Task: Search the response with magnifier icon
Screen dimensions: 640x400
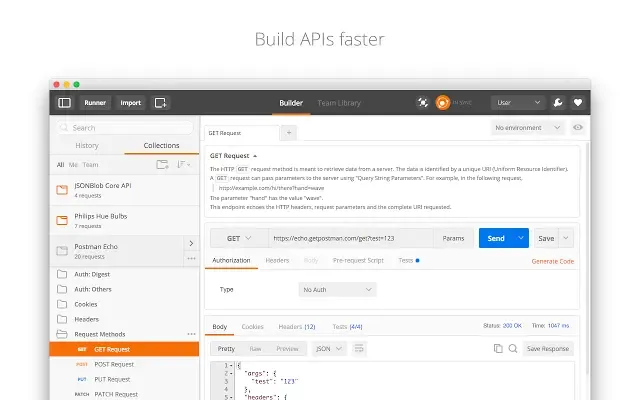Action: pos(513,349)
